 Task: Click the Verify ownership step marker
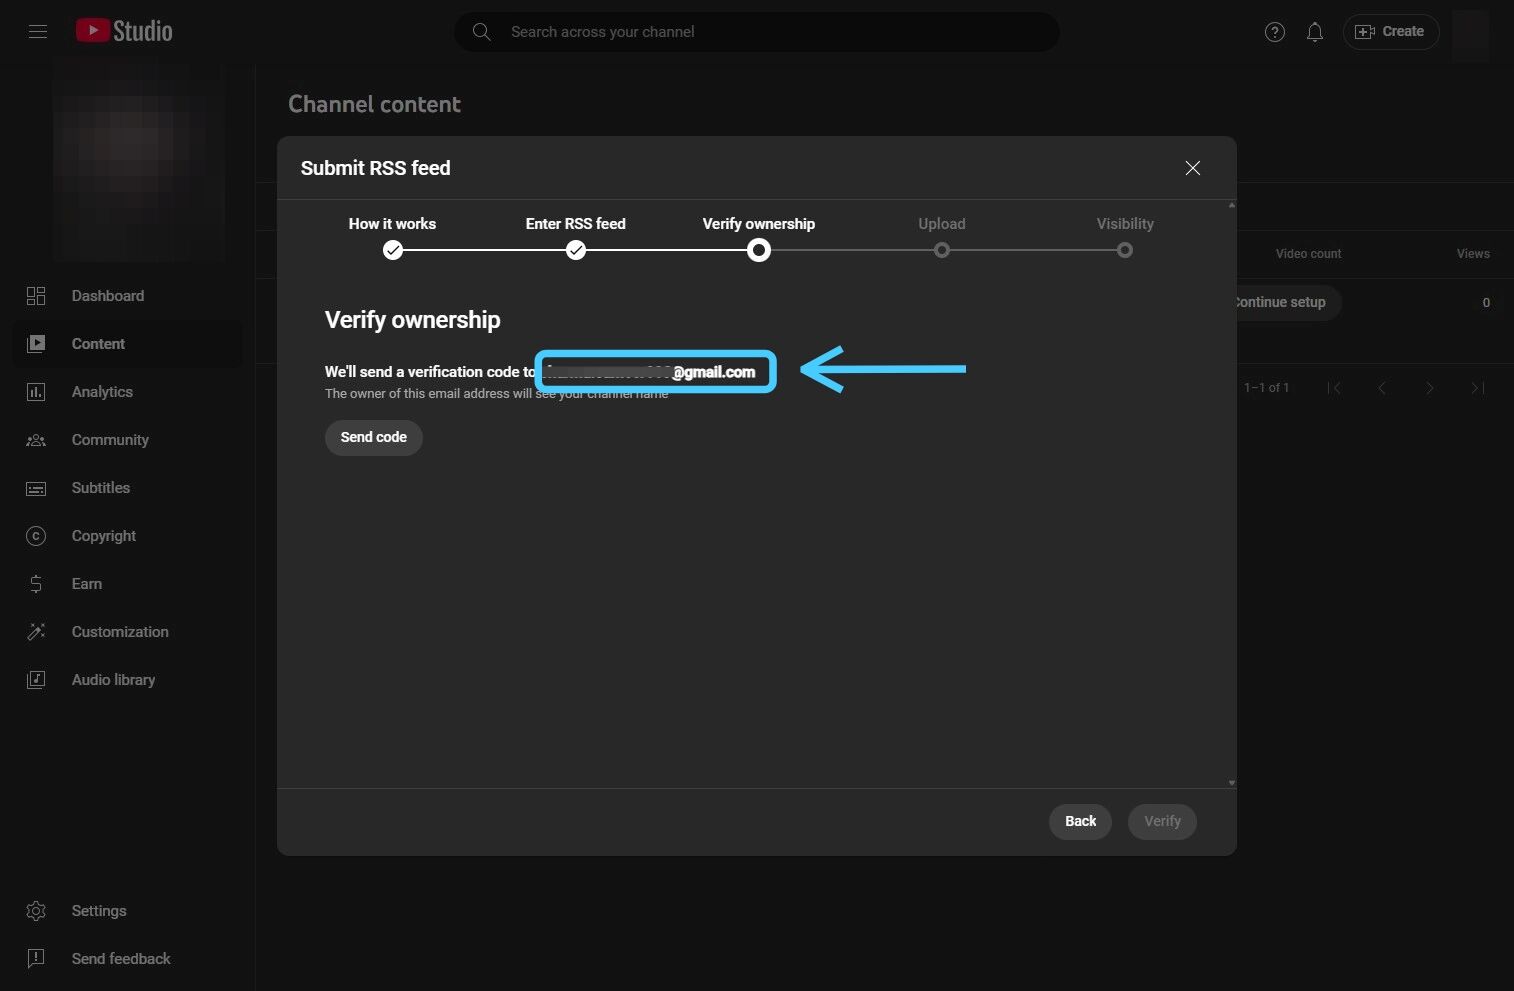coord(759,250)
